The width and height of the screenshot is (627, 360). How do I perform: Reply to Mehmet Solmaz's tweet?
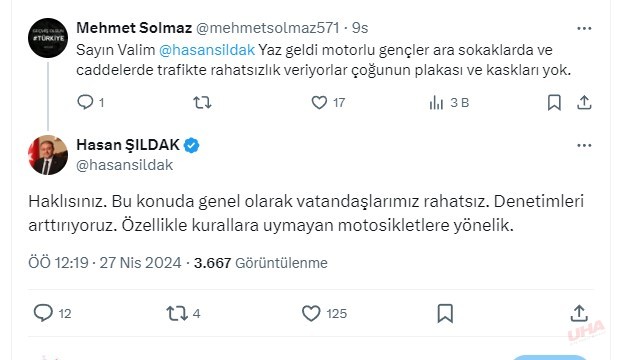(x=85, y=102)
